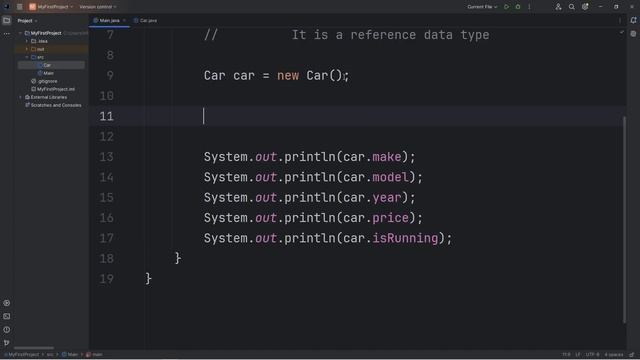Click src in bottom breadcrumb

[x=50, y=355]
